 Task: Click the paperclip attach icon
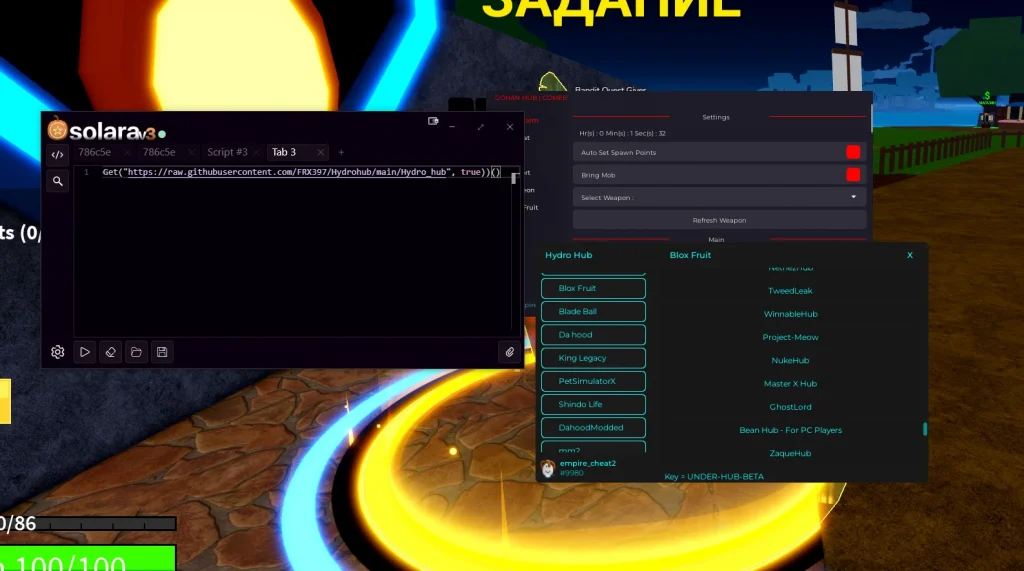pyautogui.click(x=509, y=352)
